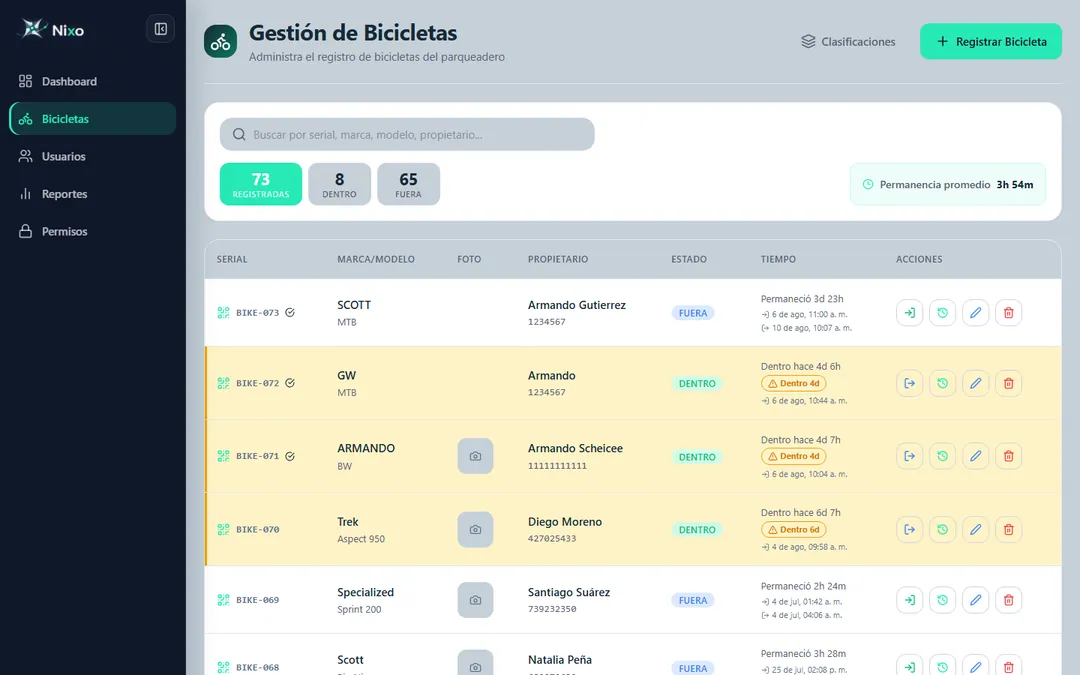Register exit for BIKE-072
Viewport: 1080px width, 675px height.
pyautogui.click(x=909, y=383)
